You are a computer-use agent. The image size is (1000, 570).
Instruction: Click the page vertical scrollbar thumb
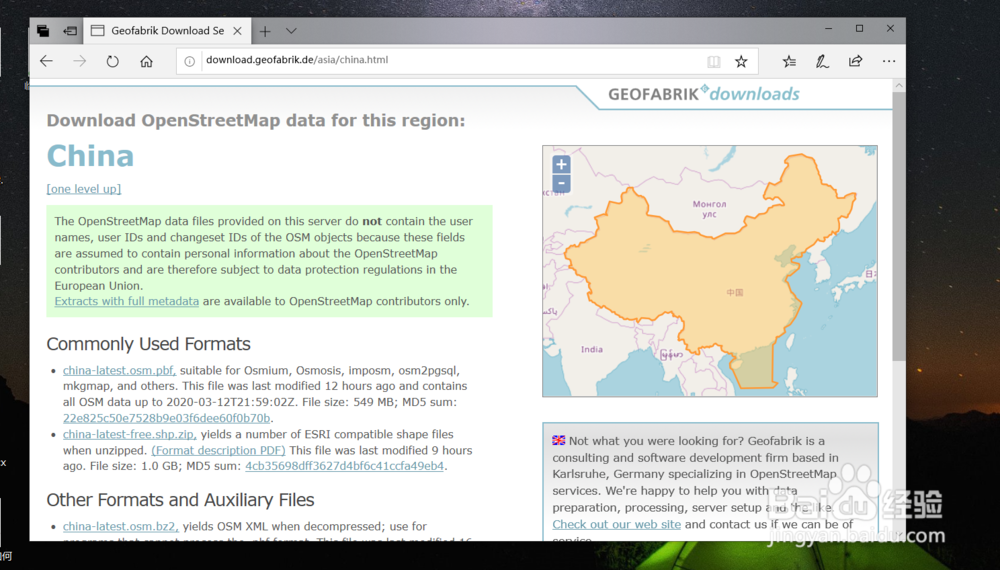[899, 226]
